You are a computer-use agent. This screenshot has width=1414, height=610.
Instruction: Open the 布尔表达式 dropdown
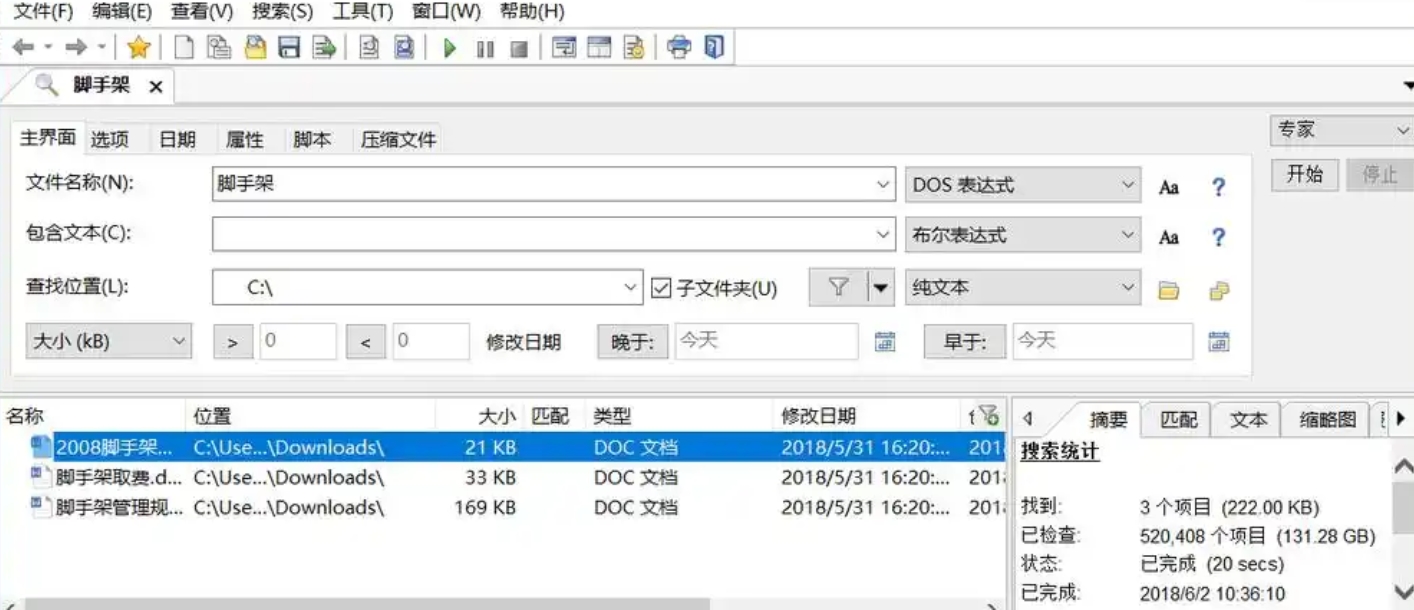point(1128,235)
